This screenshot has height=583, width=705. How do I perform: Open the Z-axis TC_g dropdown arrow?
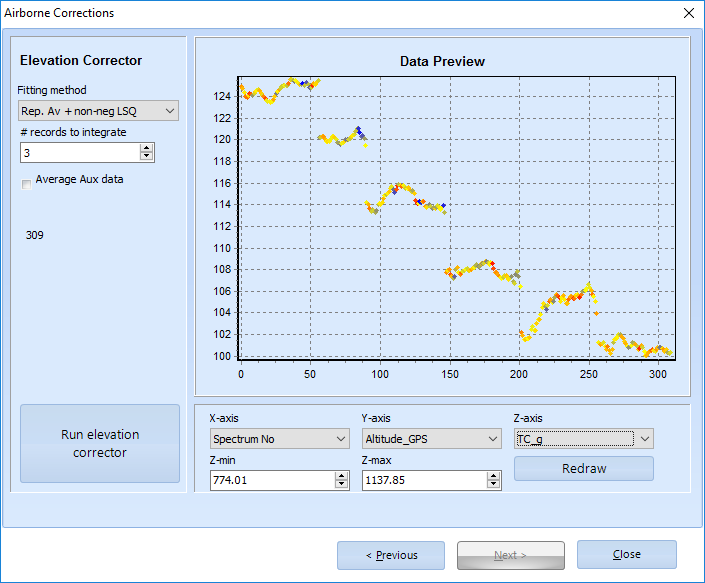tap(645, 438)
